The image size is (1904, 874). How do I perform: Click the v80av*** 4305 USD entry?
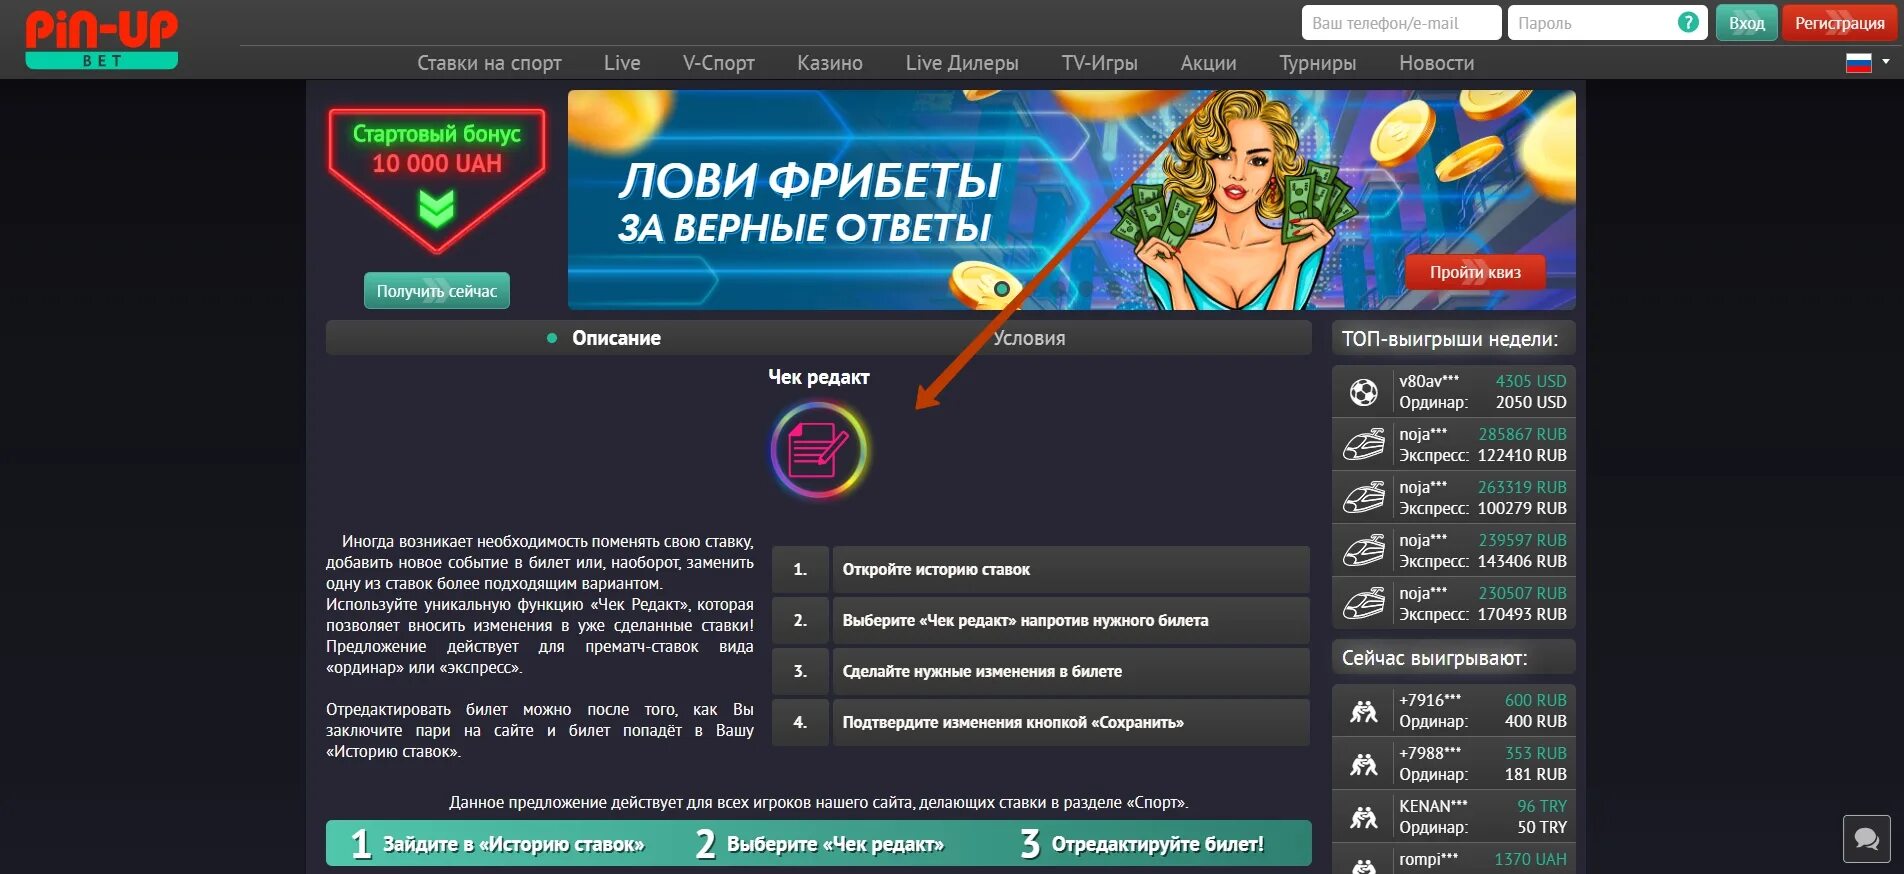tap(1453, 392)
